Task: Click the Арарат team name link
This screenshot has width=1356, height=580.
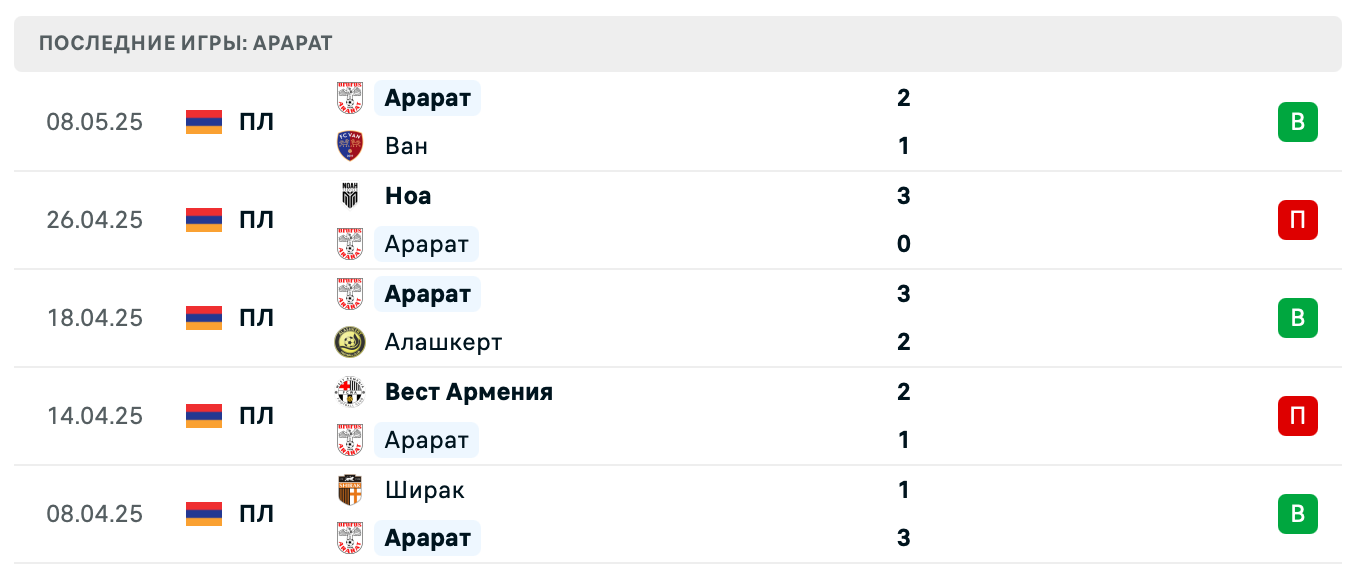Action: [427, 98]
